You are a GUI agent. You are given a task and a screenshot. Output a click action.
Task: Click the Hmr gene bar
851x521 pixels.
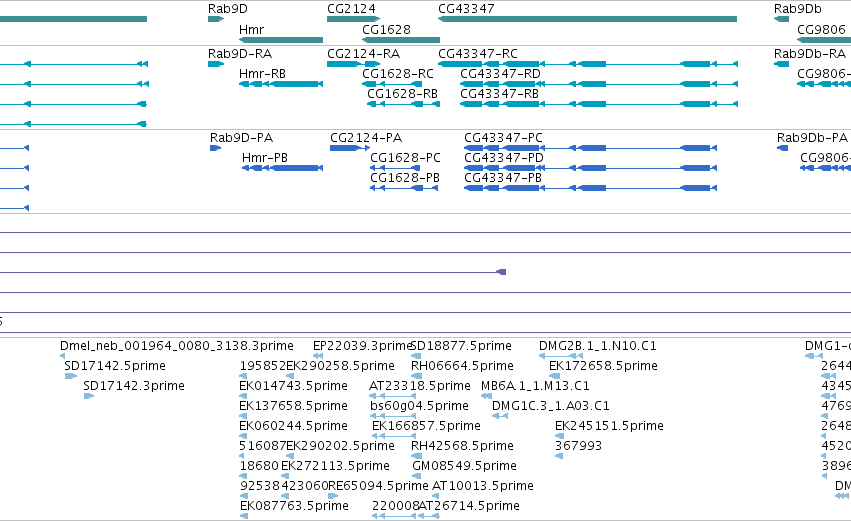tap(281, 40)
